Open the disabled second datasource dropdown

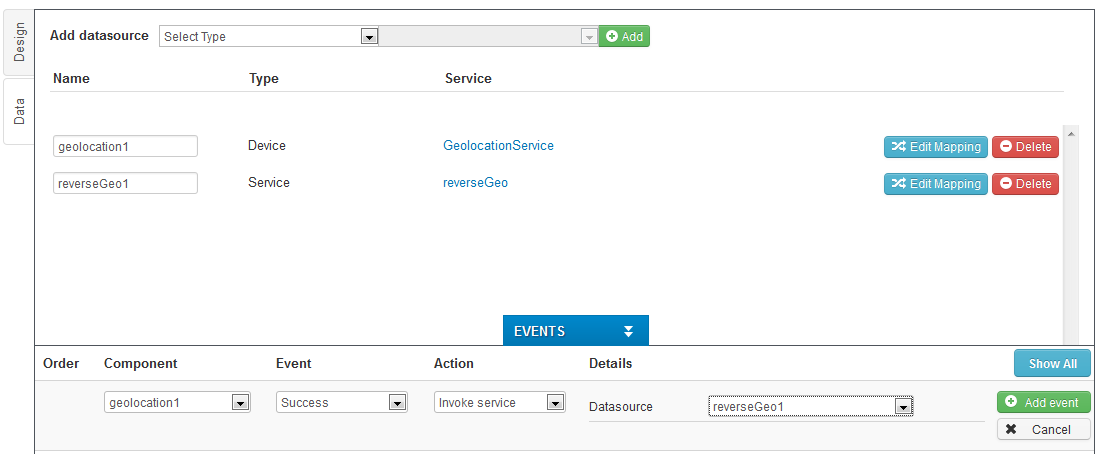488,36
